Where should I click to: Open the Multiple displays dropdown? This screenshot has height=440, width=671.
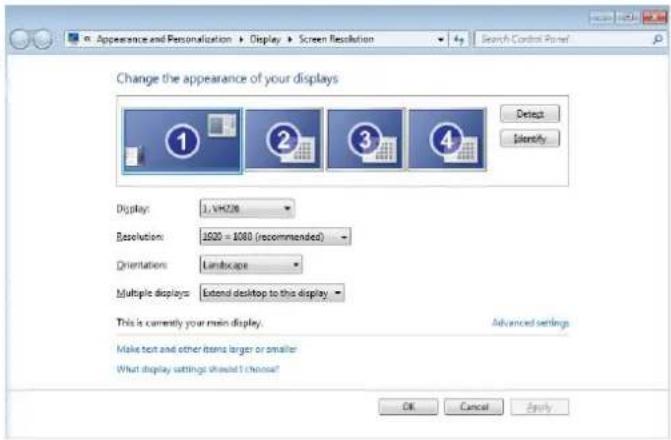[x=272, y=293]
